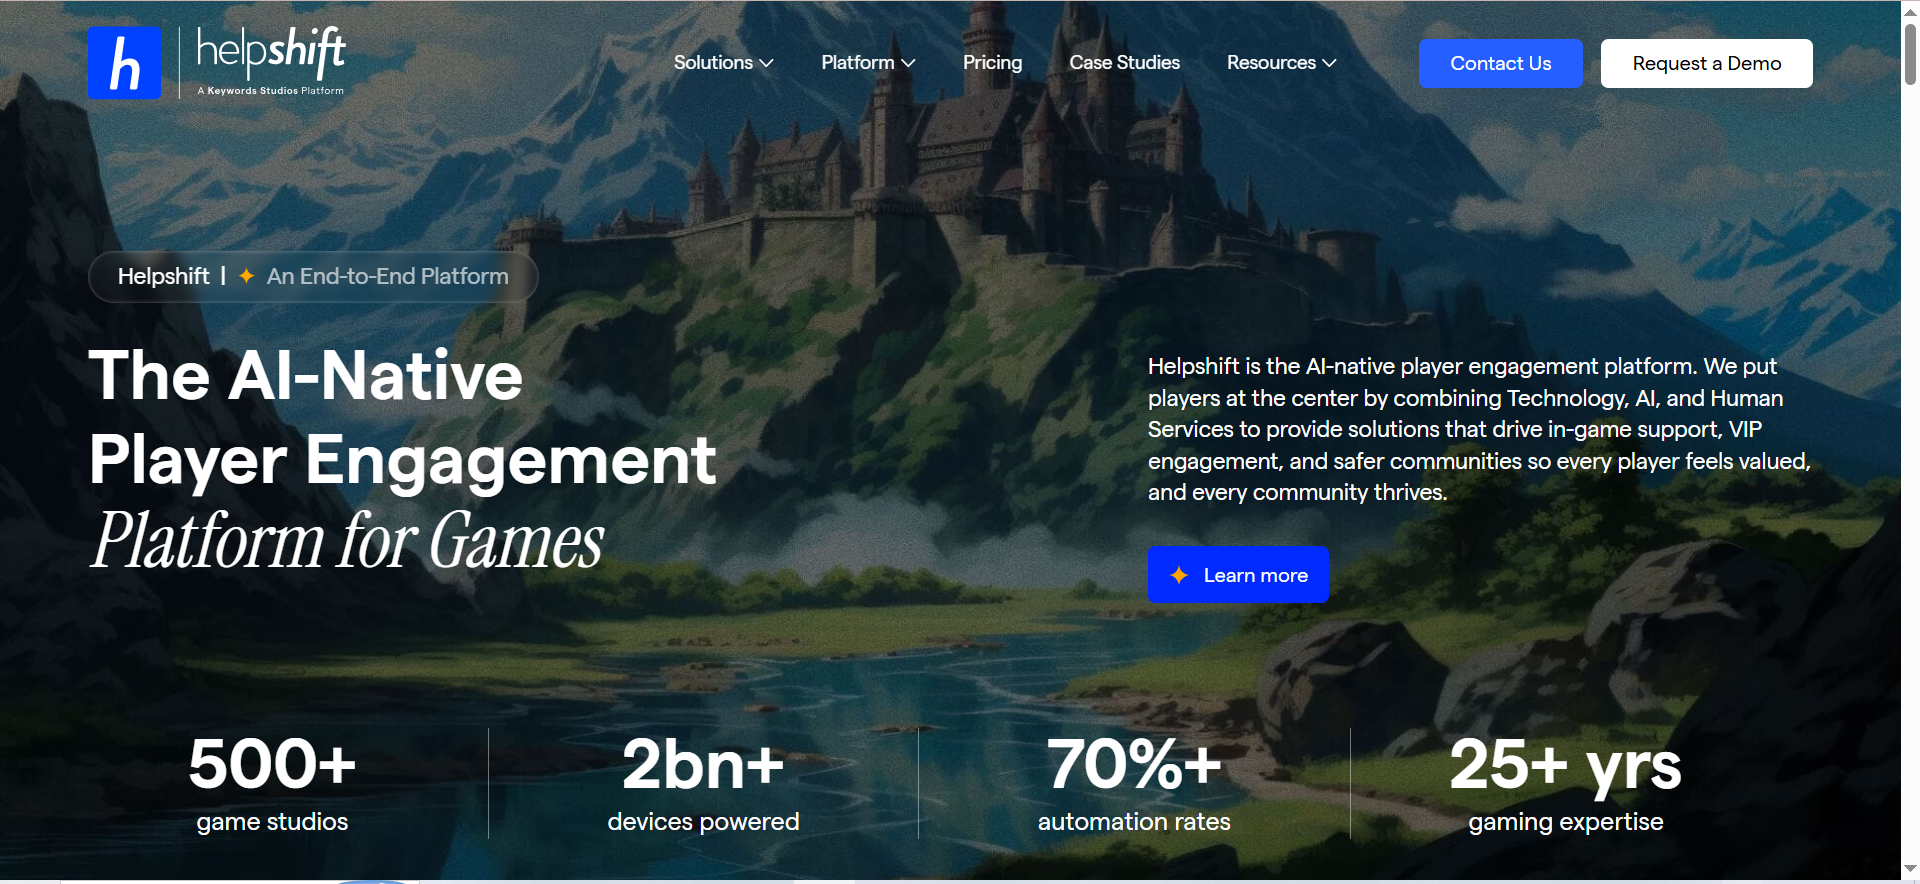
Task: Click the orange star in End-to-End Platform badge
Action: (x=246, y=276)
